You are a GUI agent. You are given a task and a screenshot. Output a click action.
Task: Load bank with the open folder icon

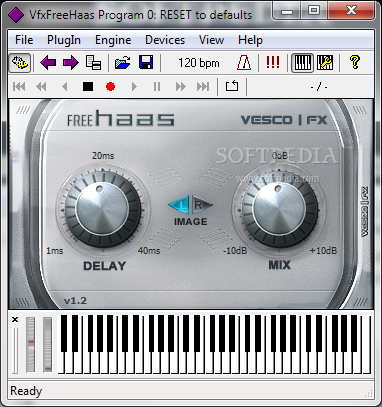122,63
